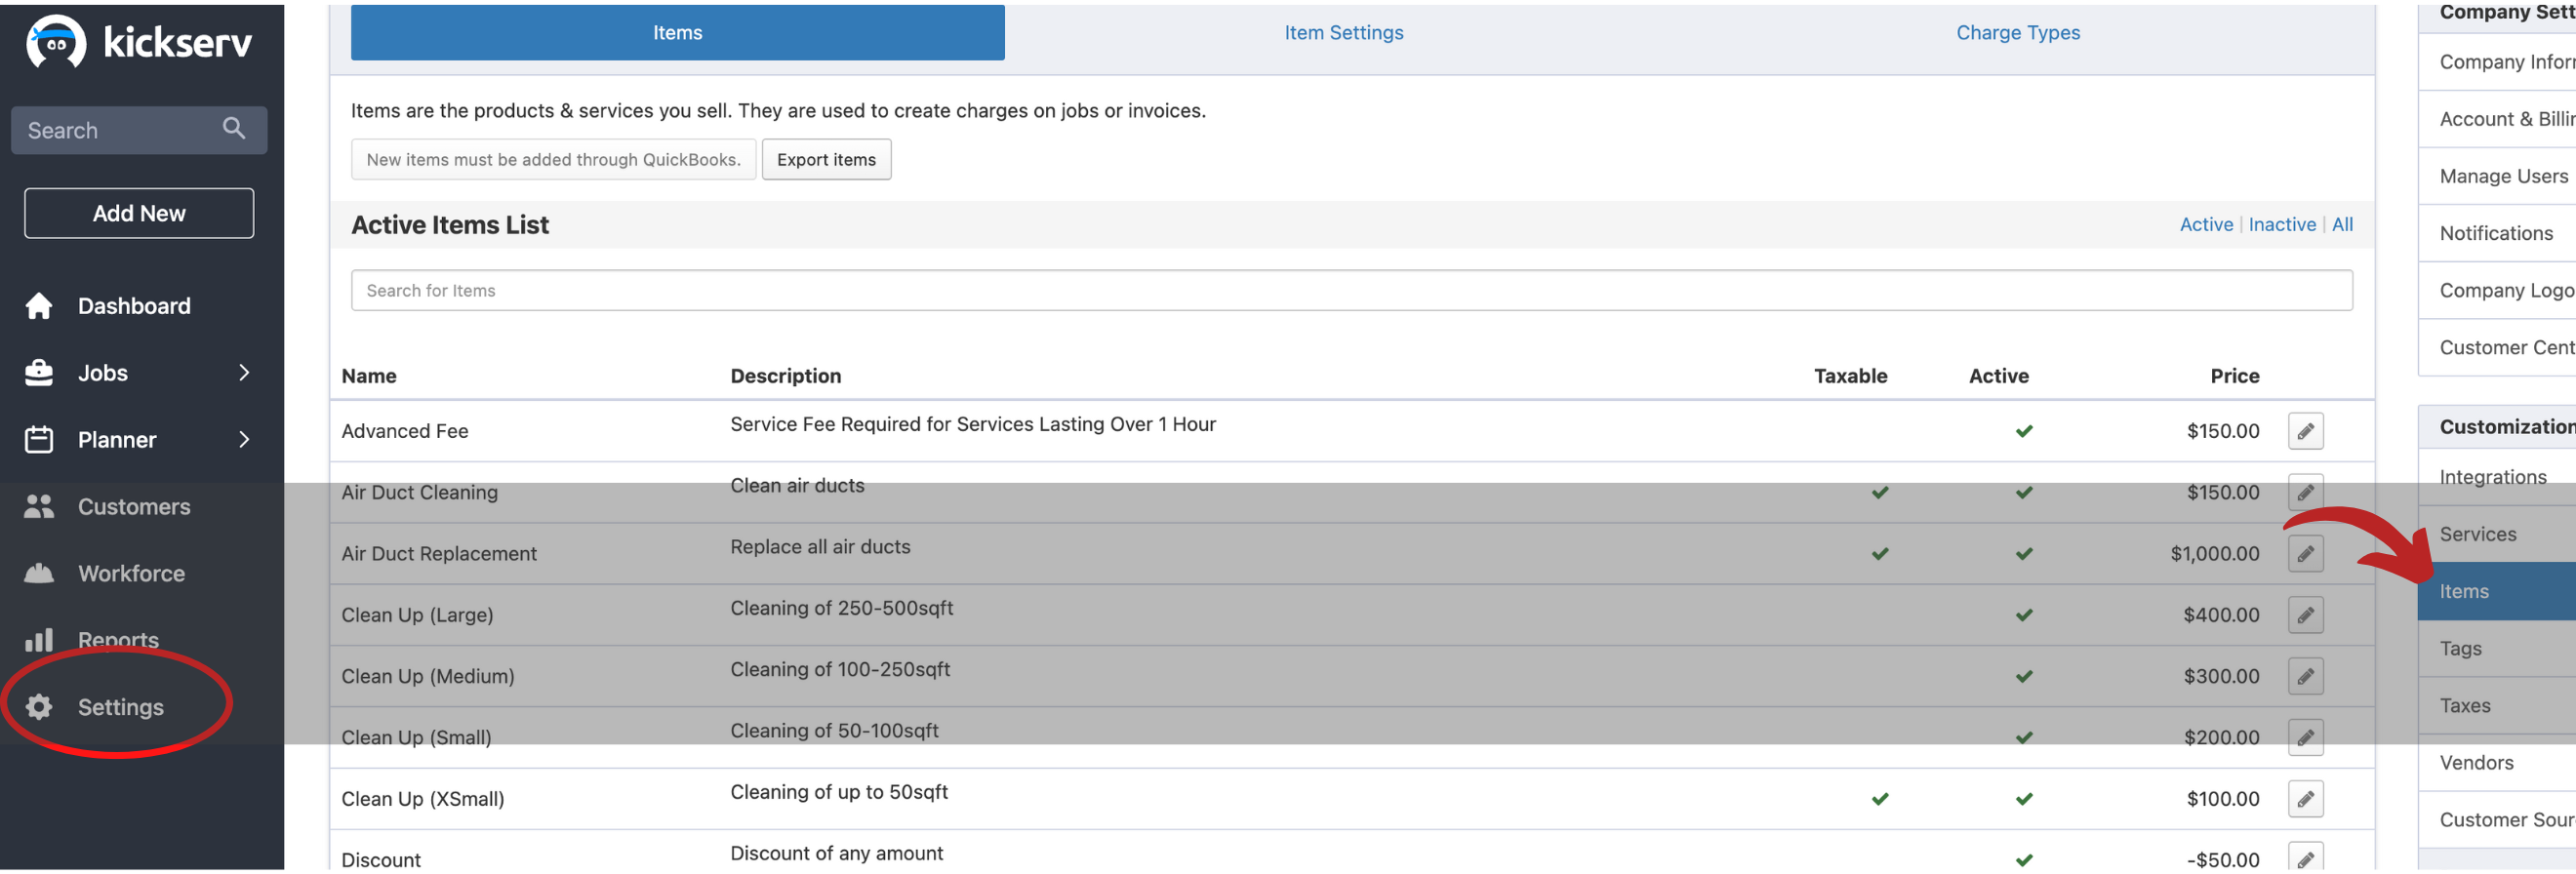The height and width of the screenshot is (874, 2576).
Task: Open Company Logo settings link
Action: tap(2505, 290)
